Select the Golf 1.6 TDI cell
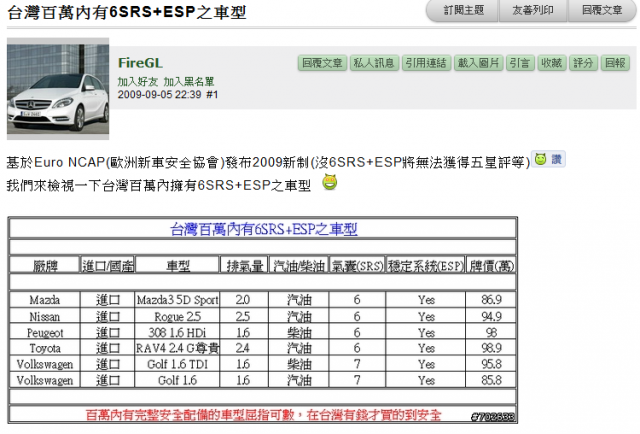Image resolution: width=640 pixels, height=434 pixels. [178, 364]
